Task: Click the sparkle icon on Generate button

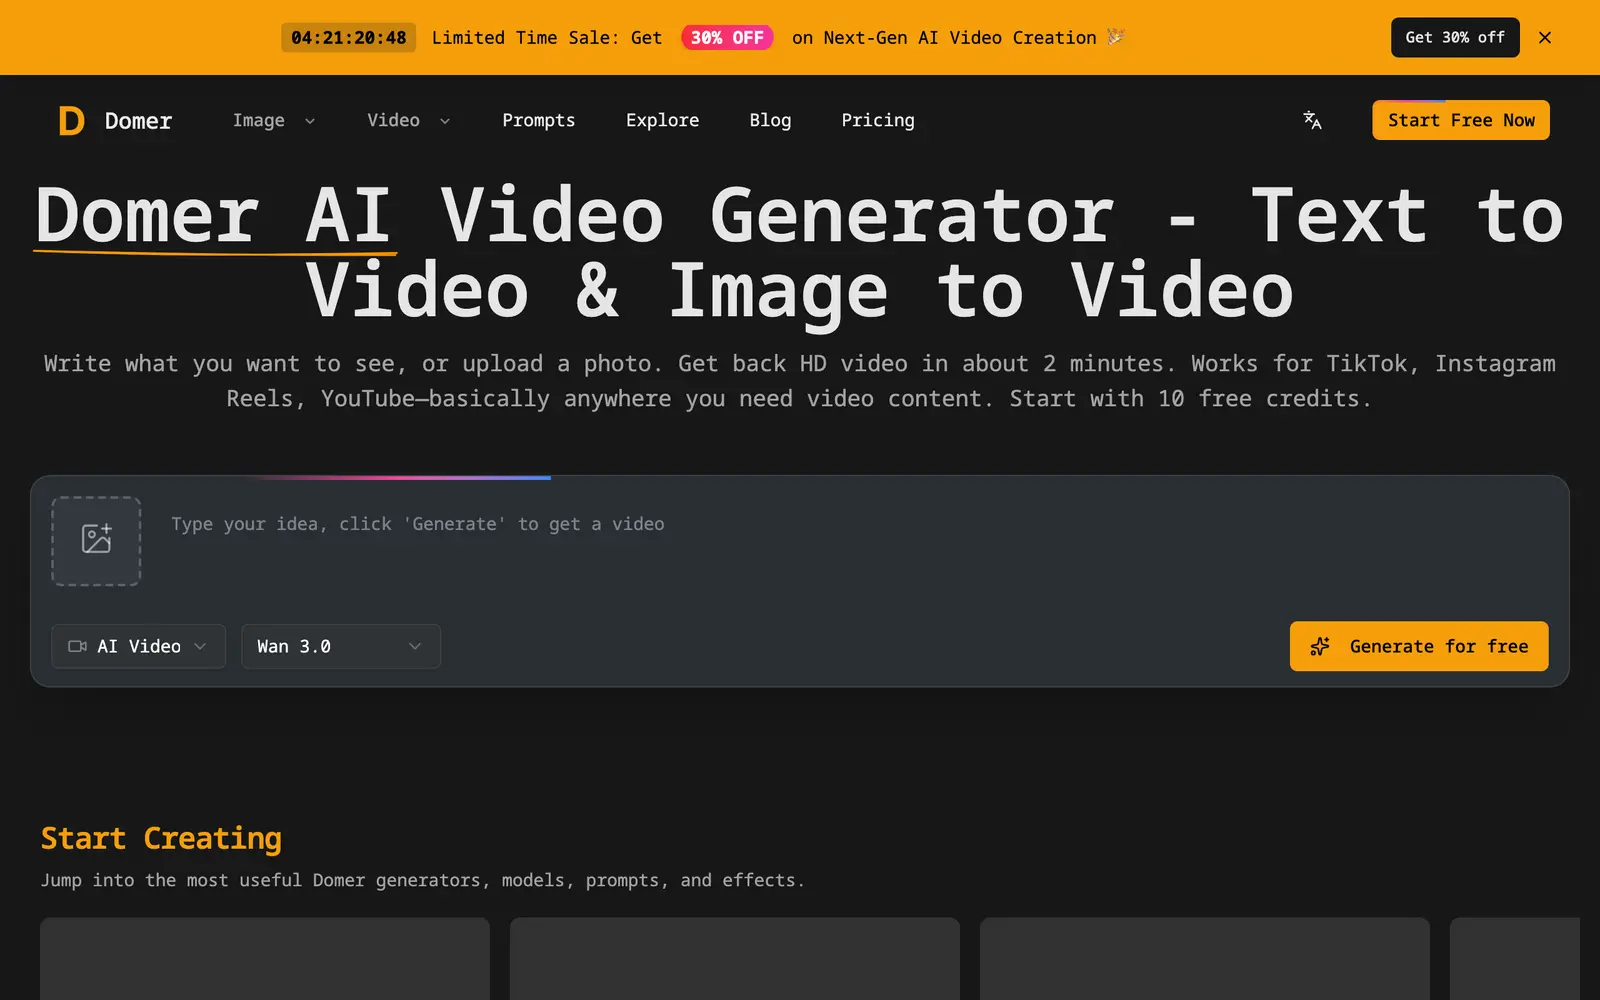Action: click(x=1320, y=646)
